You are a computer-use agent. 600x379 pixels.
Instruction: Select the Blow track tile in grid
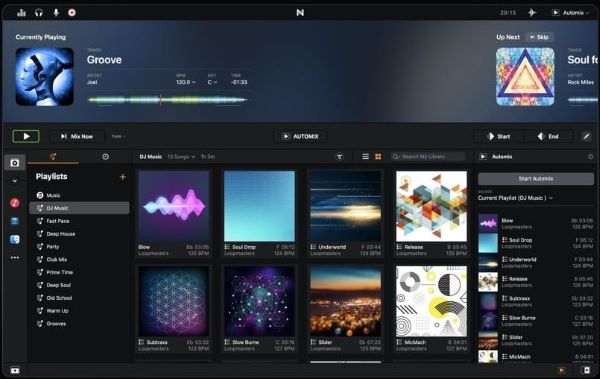click(174, 214)
